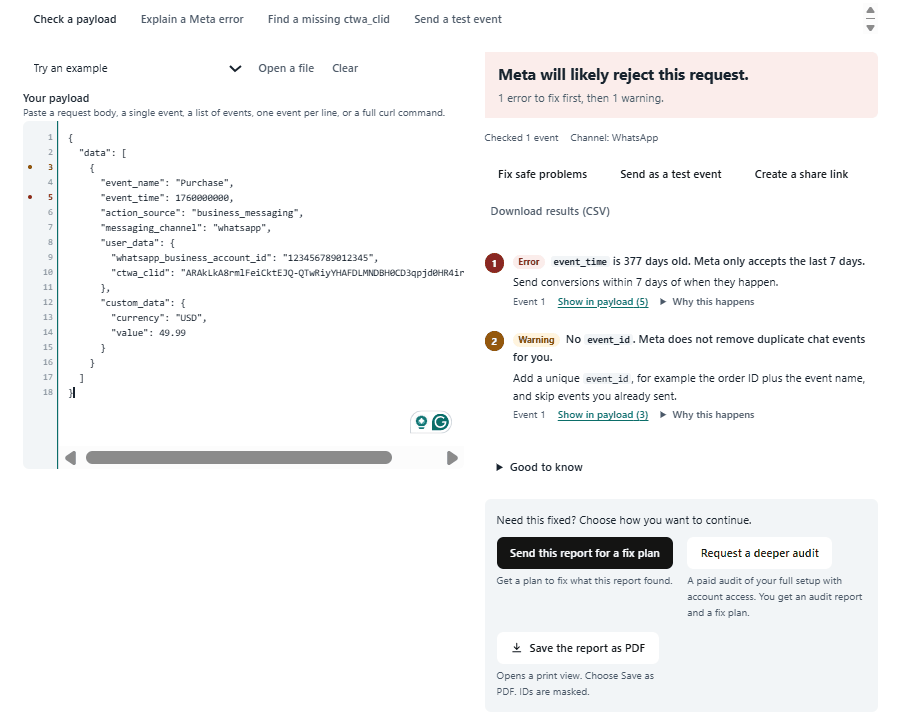Click the warning number 2 badge
Image resolution: width=900 pixels, height=721 pixels.
tap(494, 341)
